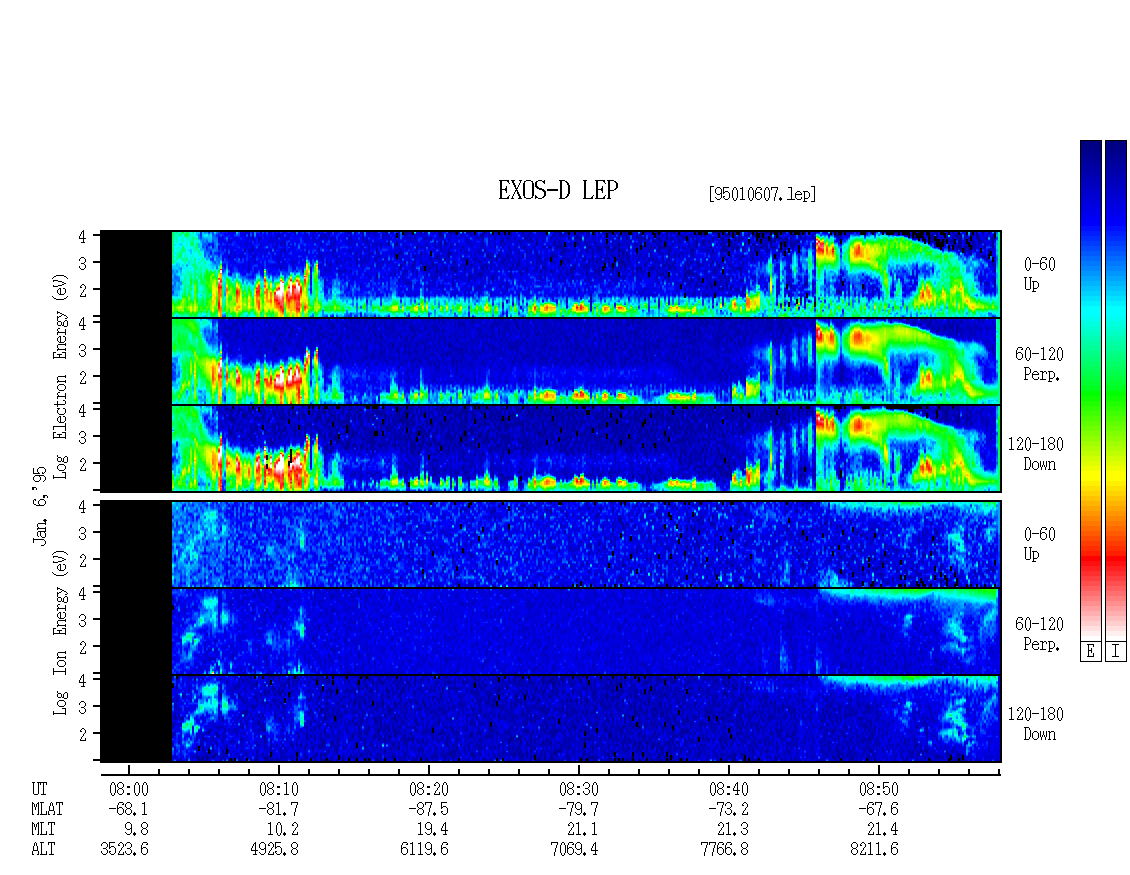Image resolution: width=1130 pixels, height=875 pixels.
Task: Click the 08:00 time tick label
Action: coord(128,789)
